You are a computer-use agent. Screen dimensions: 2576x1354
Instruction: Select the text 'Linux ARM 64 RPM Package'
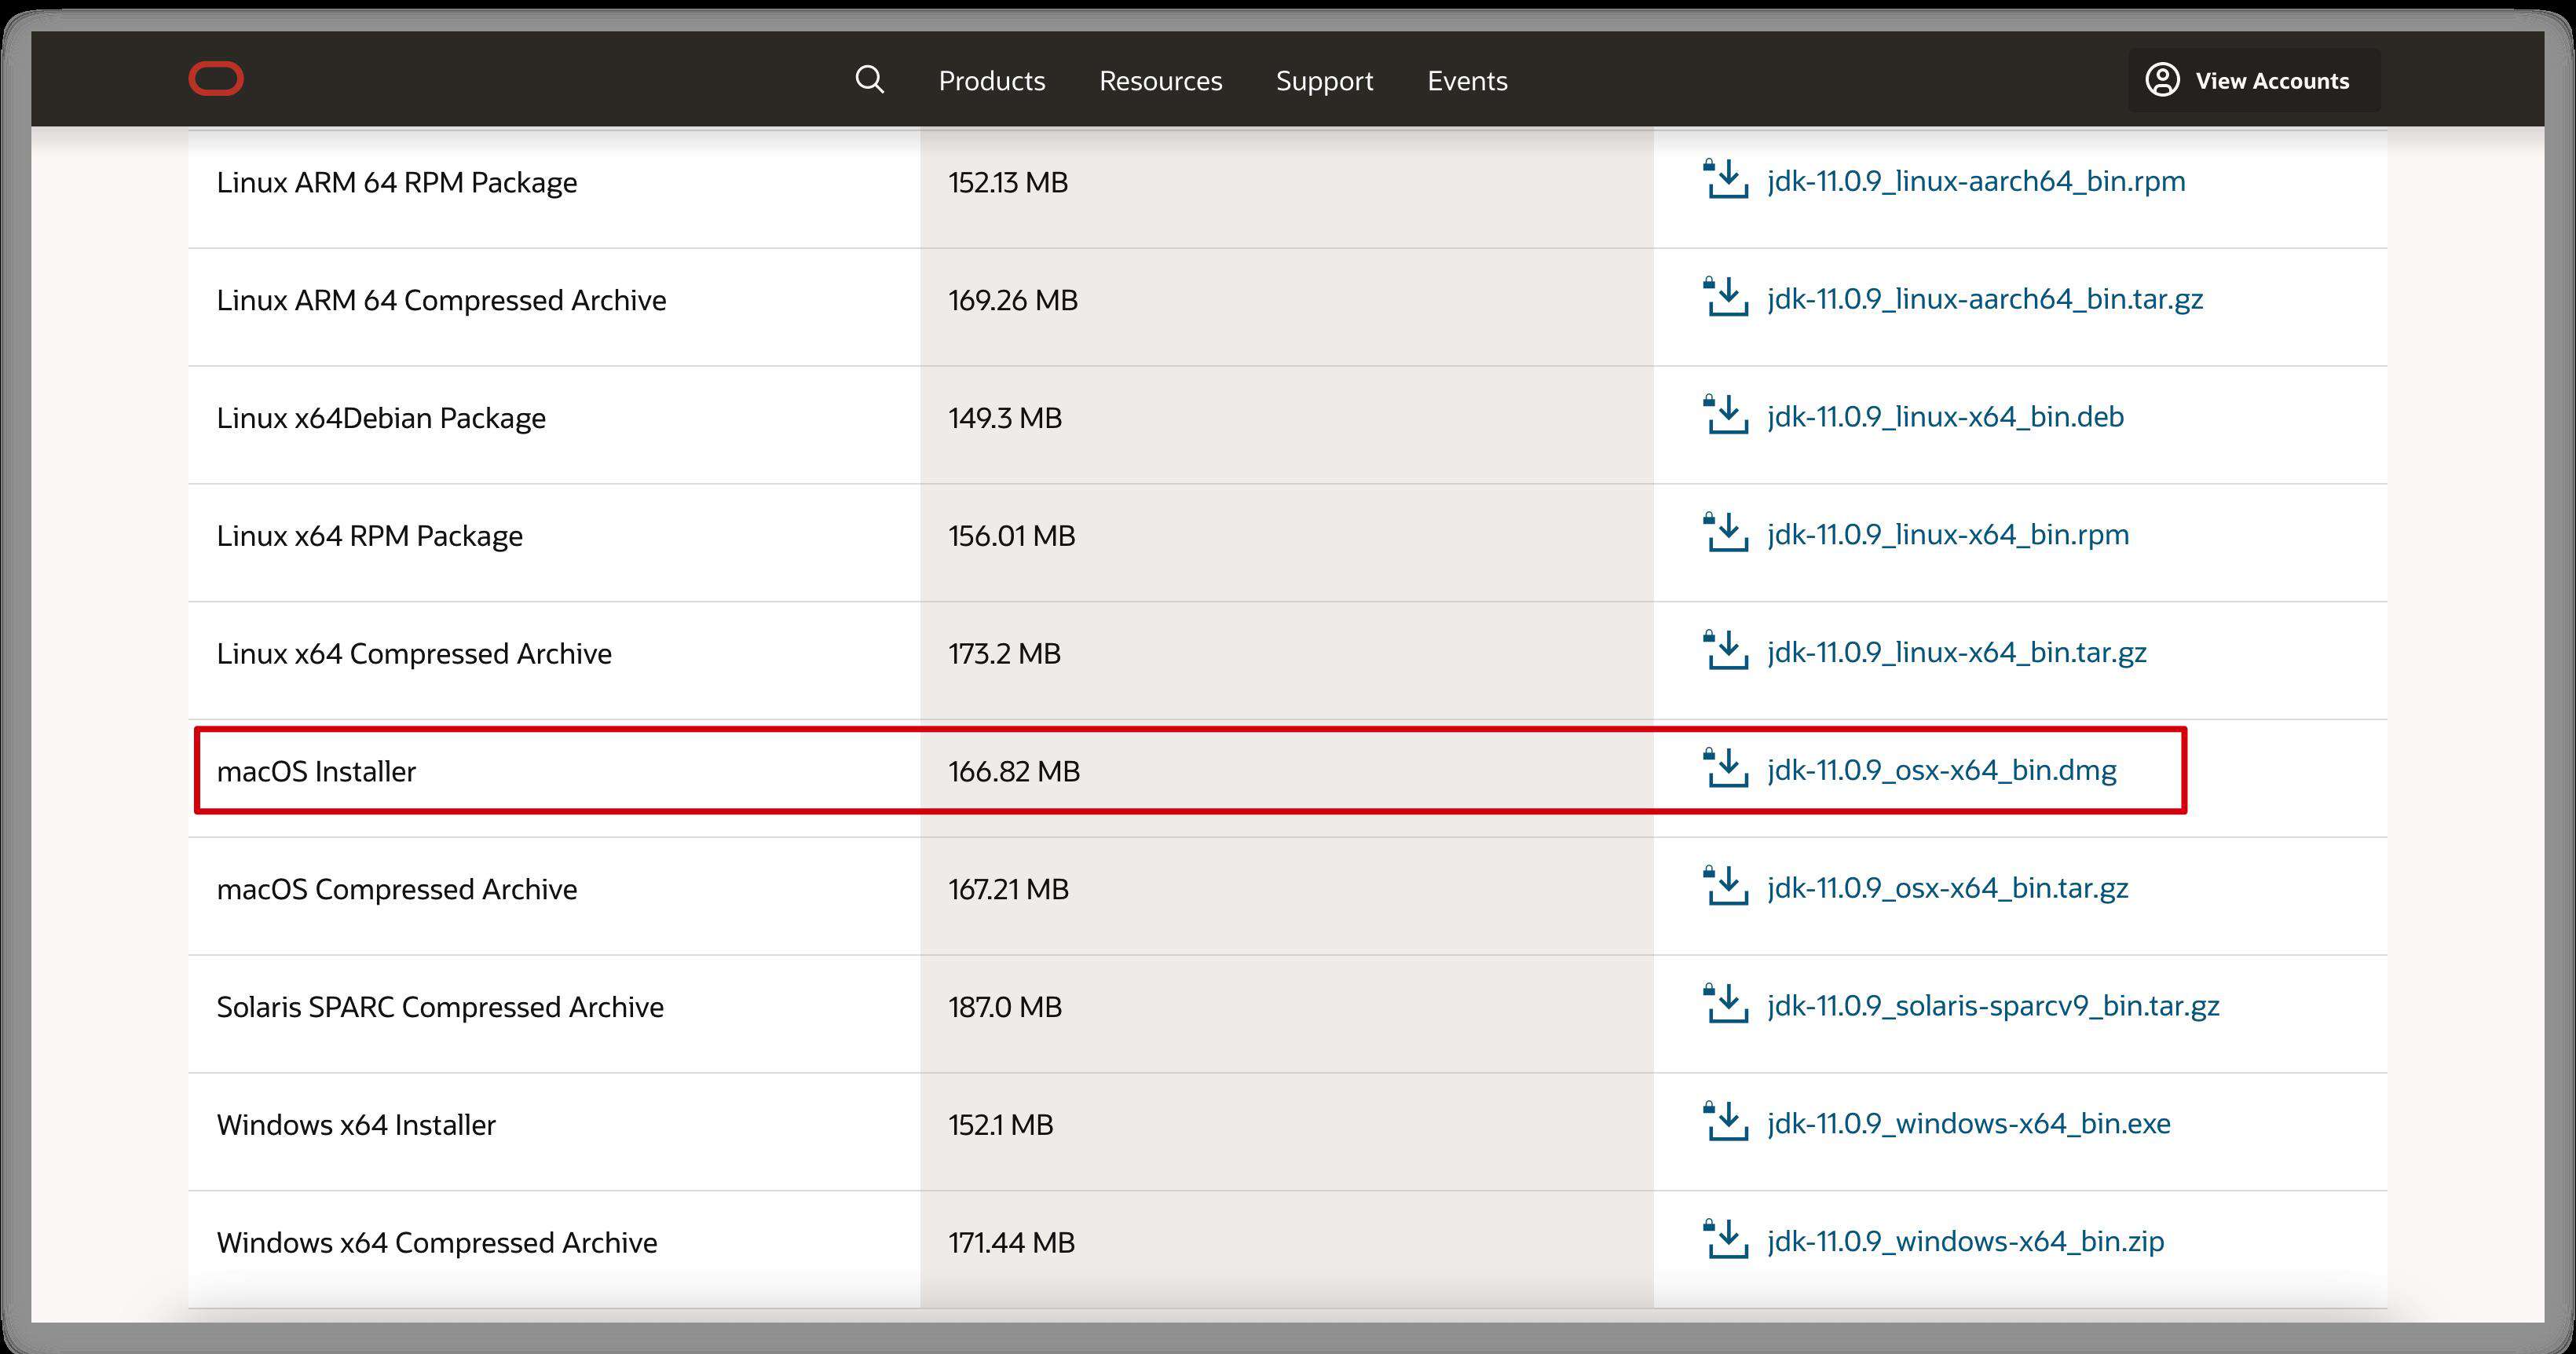tap(397, 183)
